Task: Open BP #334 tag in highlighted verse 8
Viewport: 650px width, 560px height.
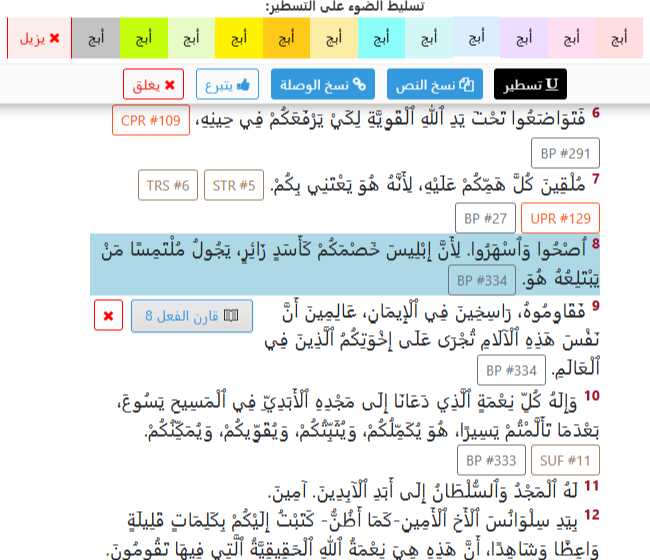Action: point(482,280)
